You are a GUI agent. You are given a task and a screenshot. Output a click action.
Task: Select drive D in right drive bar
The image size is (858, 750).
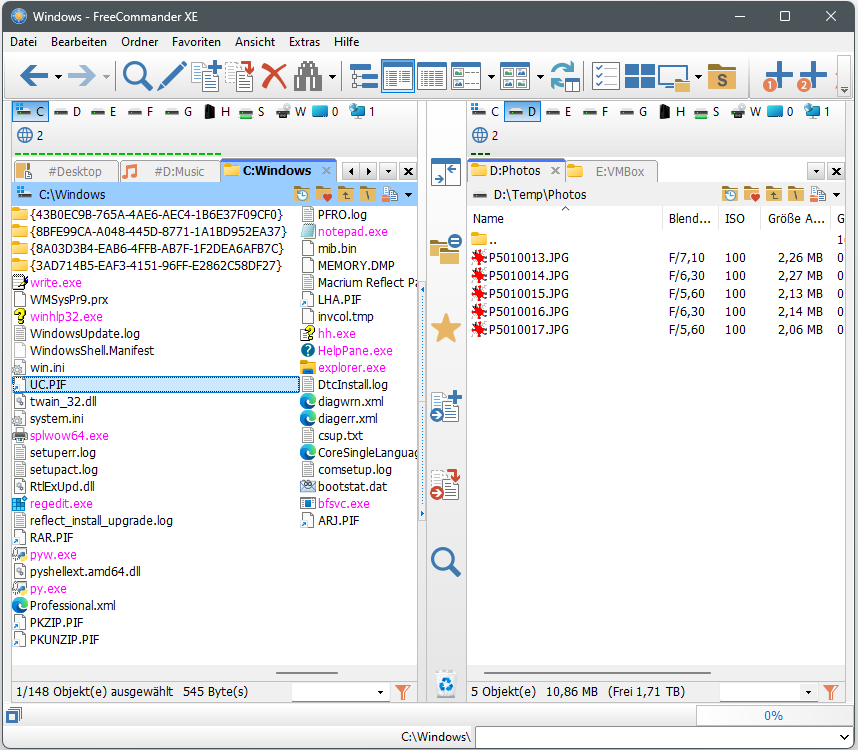520,111
